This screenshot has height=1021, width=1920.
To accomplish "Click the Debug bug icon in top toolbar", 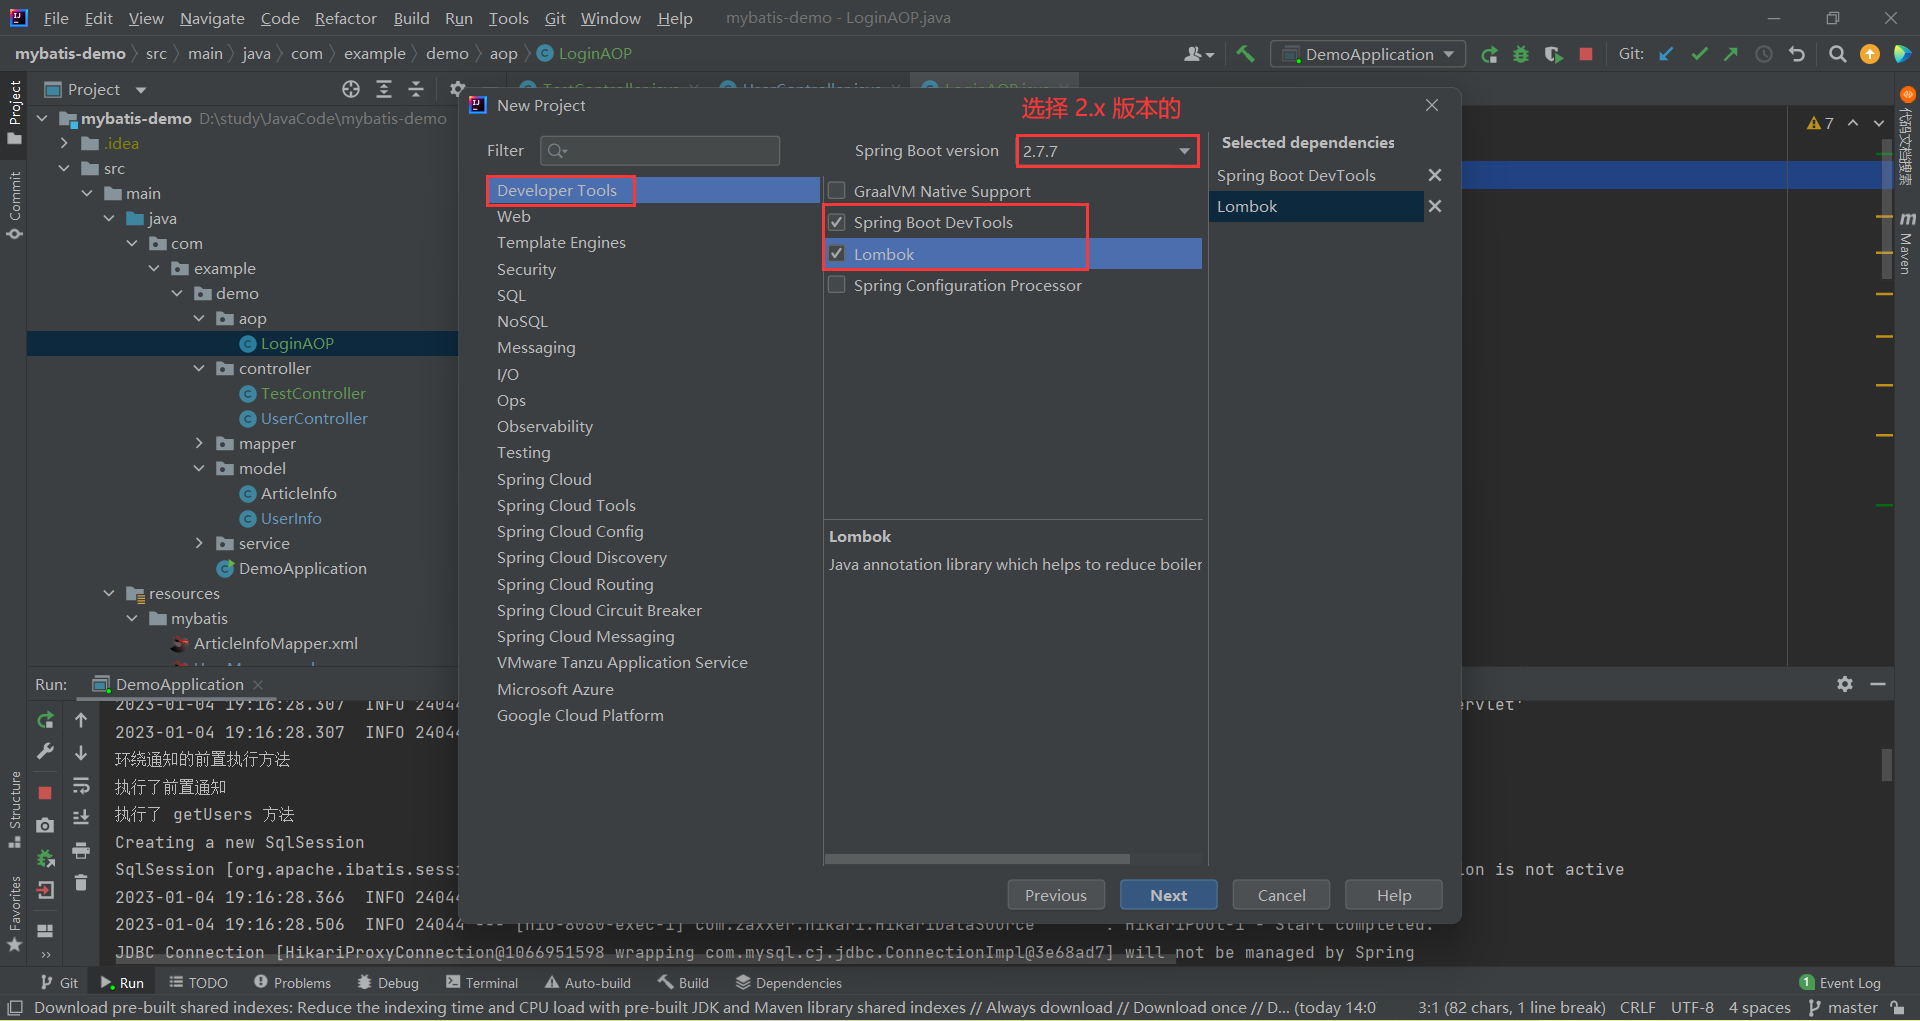I will [1521, 54].
